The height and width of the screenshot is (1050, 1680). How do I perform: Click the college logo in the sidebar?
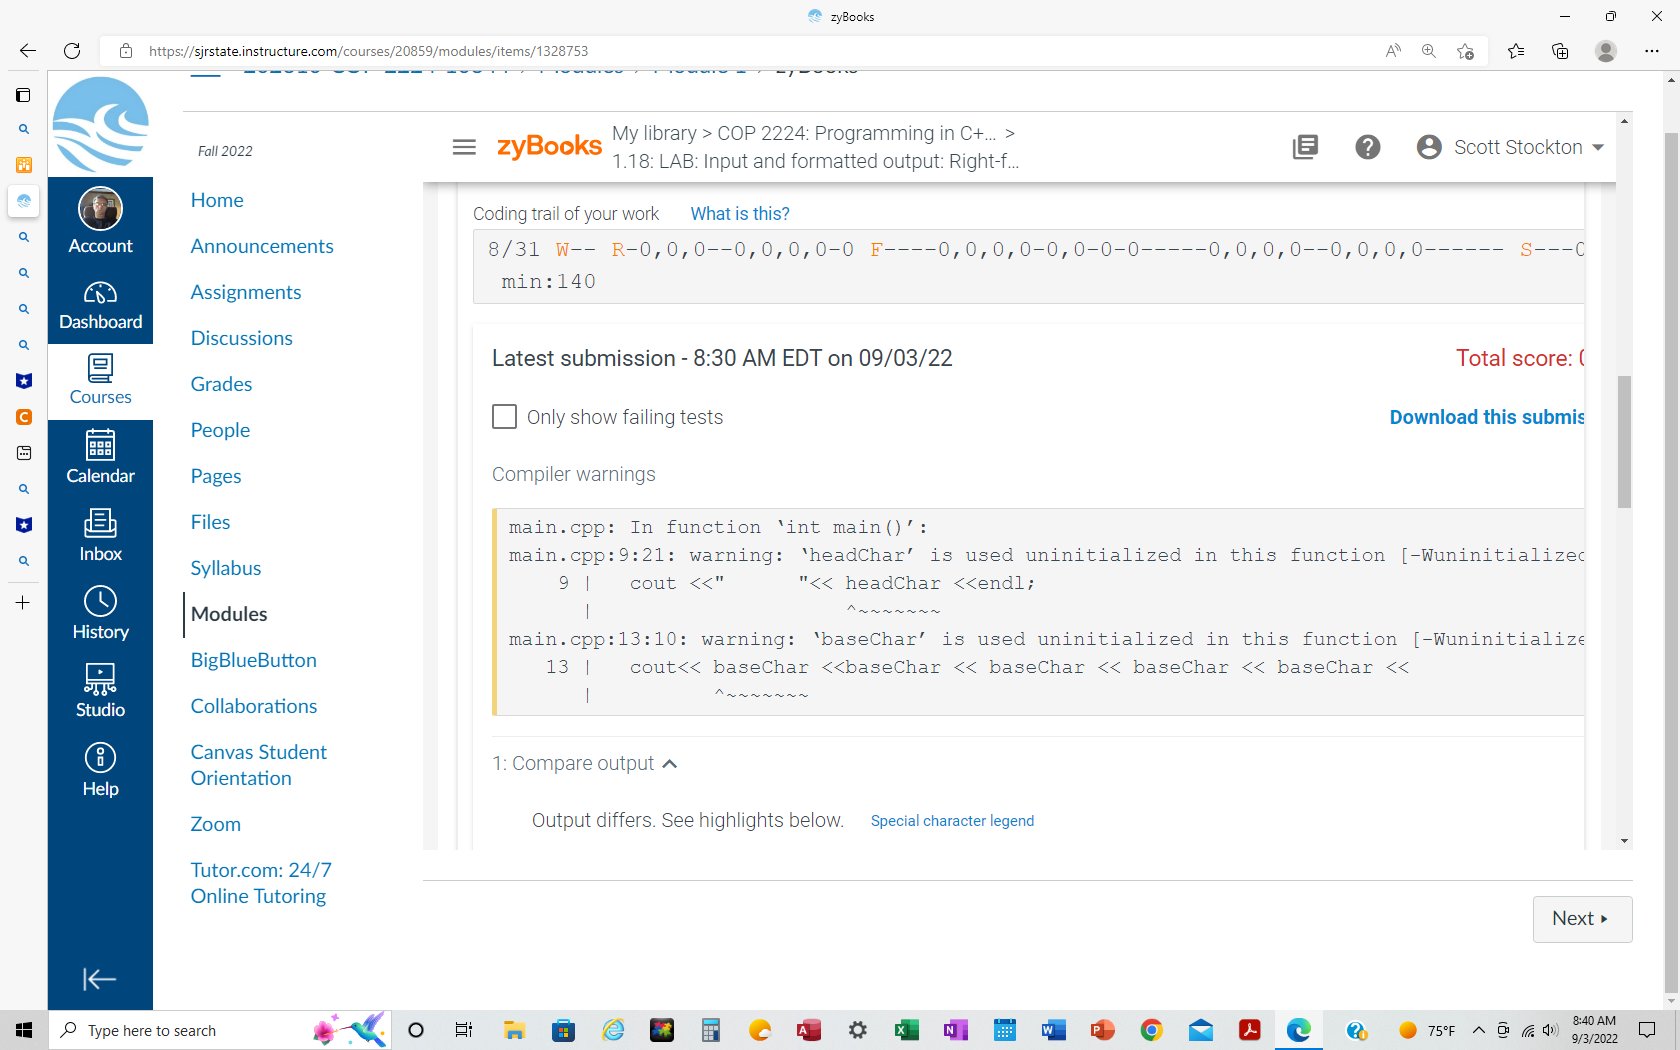(x=100, y=125)
